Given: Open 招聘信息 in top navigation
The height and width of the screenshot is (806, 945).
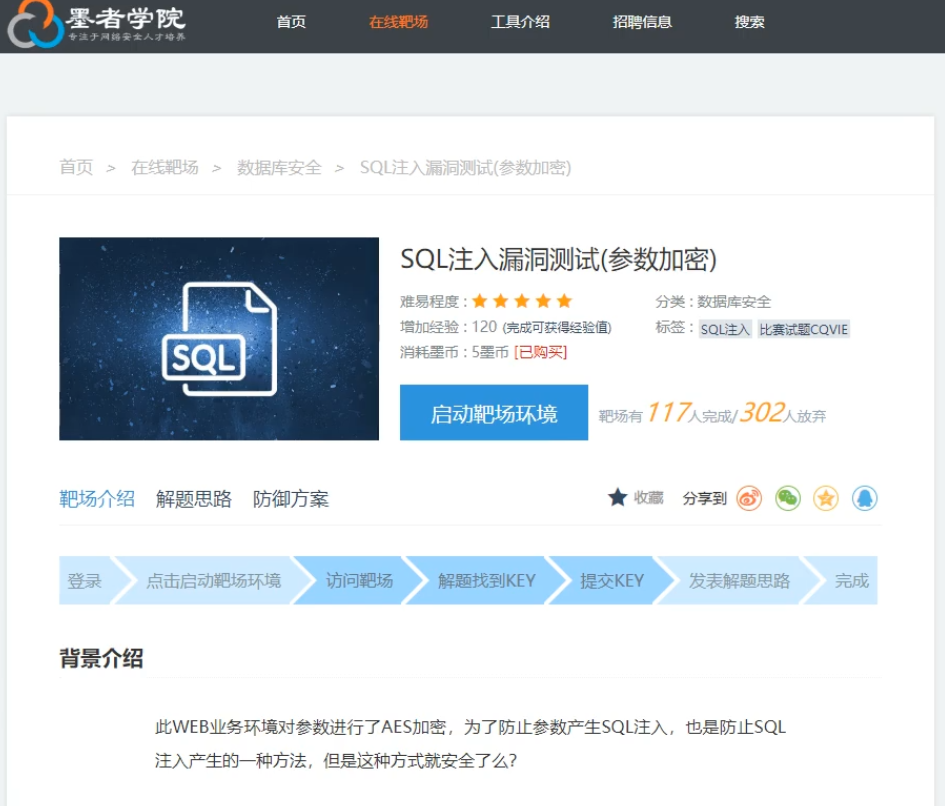Looking at the screenshot, I should pyautogui.click(x=642, y=22).
